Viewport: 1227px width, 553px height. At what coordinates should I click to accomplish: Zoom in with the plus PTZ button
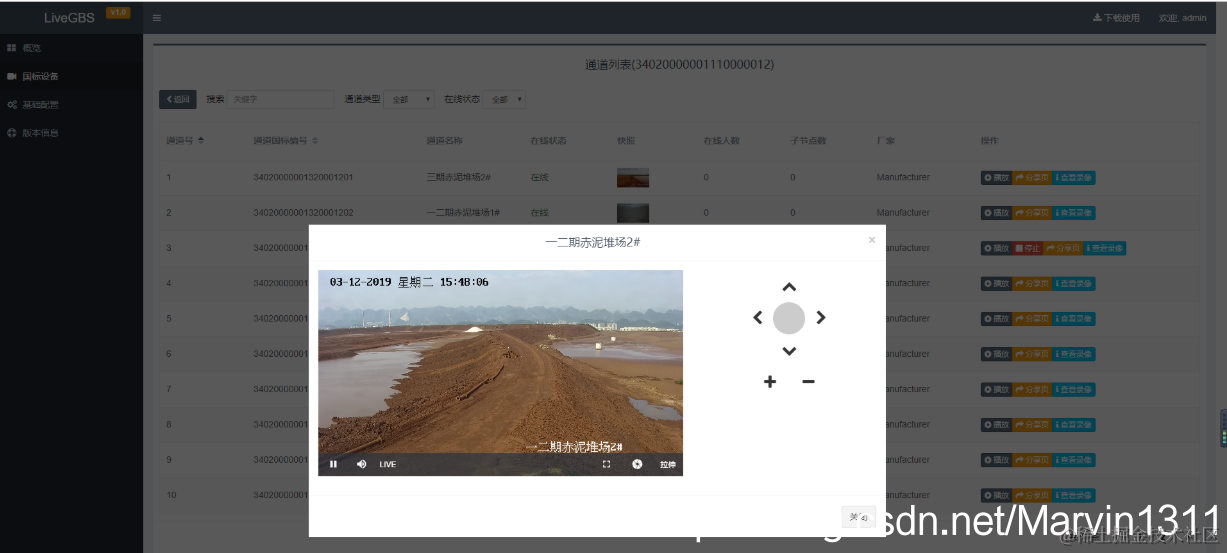pyautogui.click(x=770, y=382)
